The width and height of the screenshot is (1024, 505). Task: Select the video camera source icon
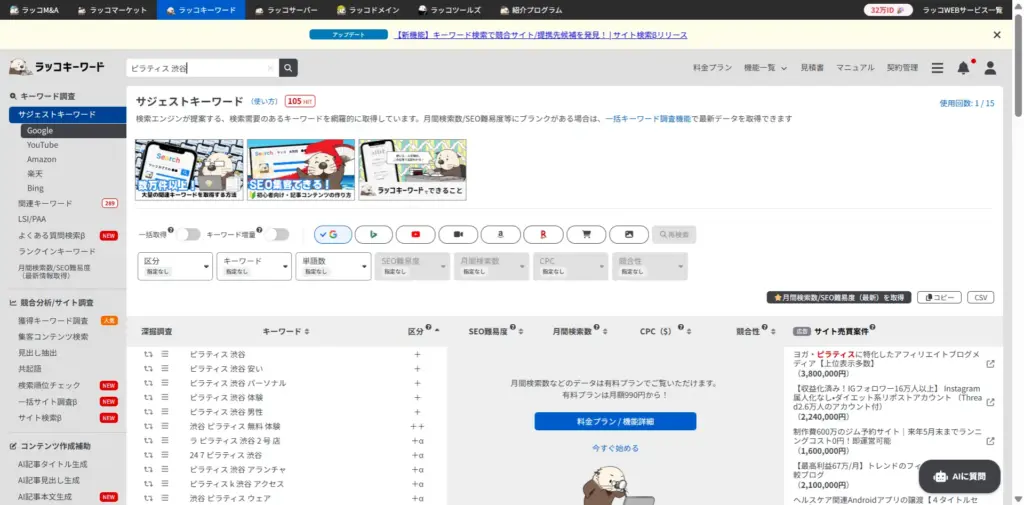[x=458, y=234]
